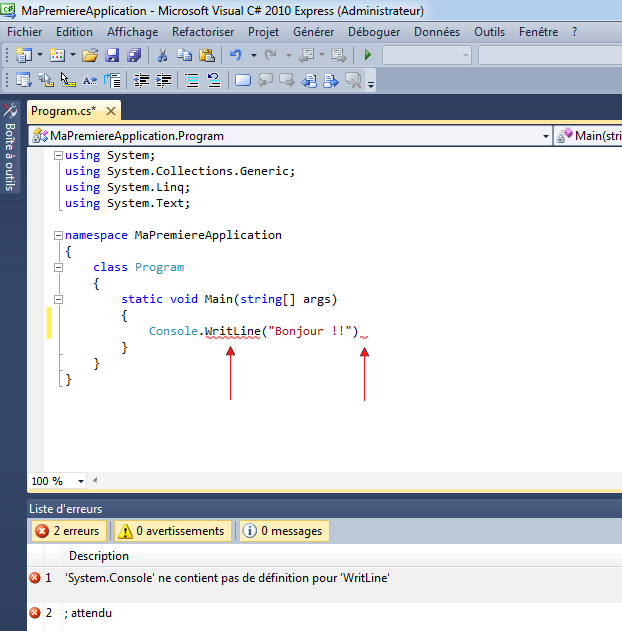Click the Open File folder icon
The image size is (622, 631).
pos(90,55)
